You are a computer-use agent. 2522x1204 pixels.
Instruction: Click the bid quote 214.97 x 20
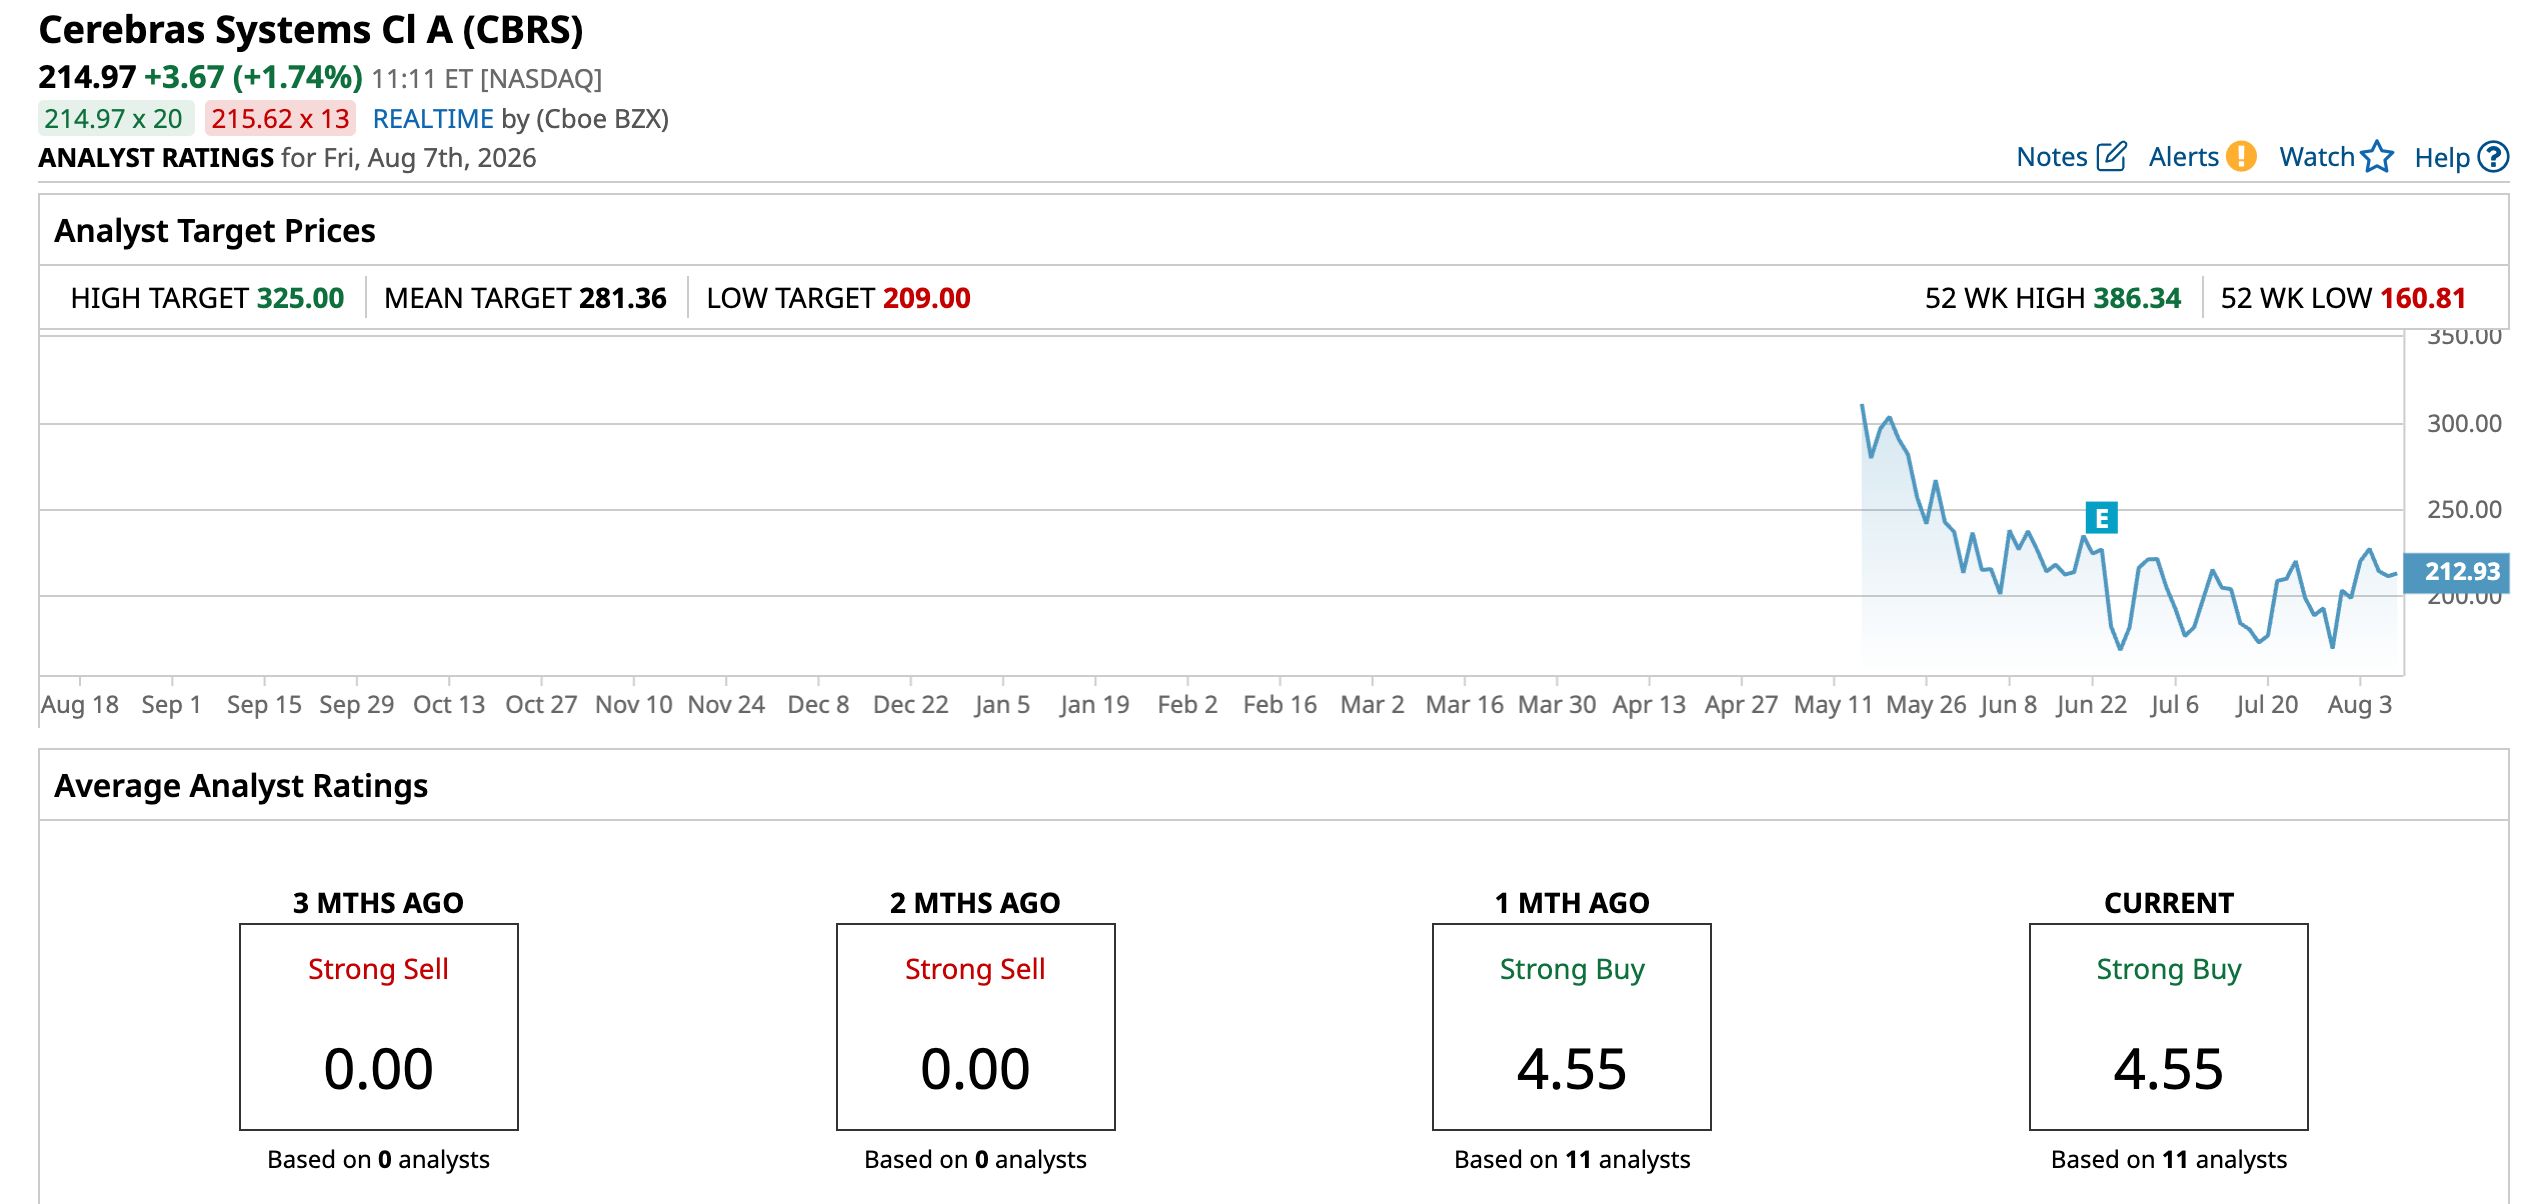(114, 119)
